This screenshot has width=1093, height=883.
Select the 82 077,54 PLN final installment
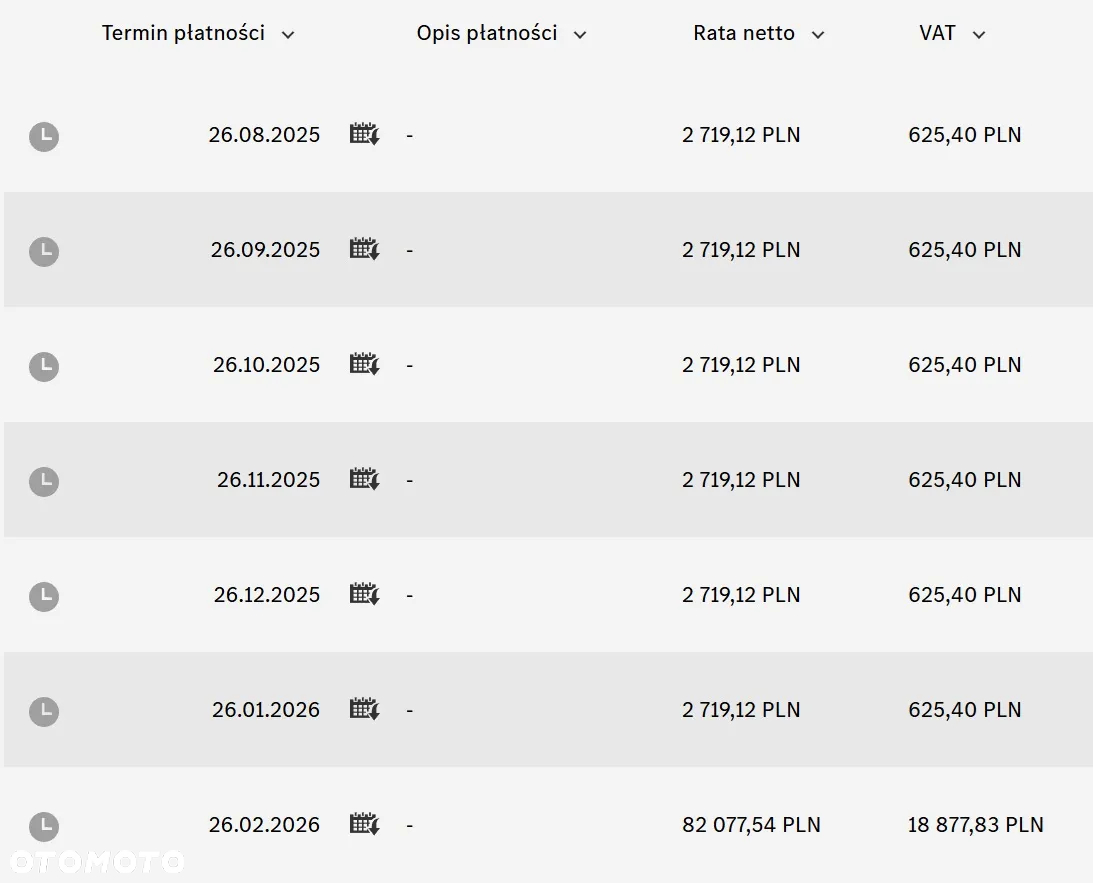tap(751, 824)
